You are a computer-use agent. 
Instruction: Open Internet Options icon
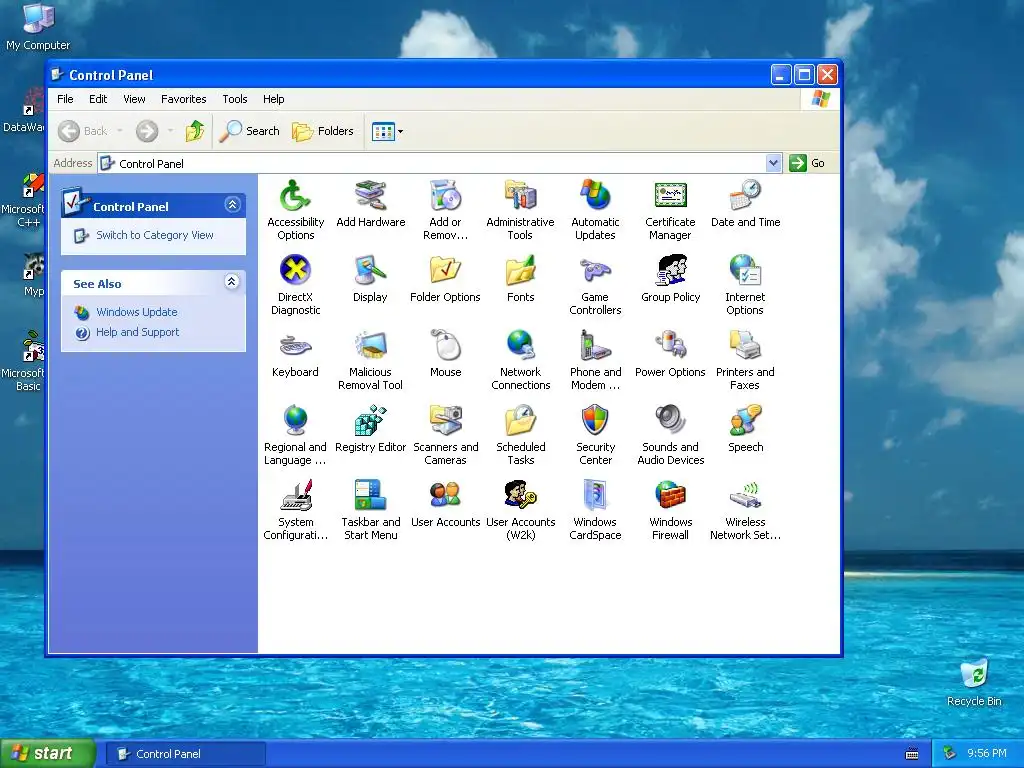745,270
